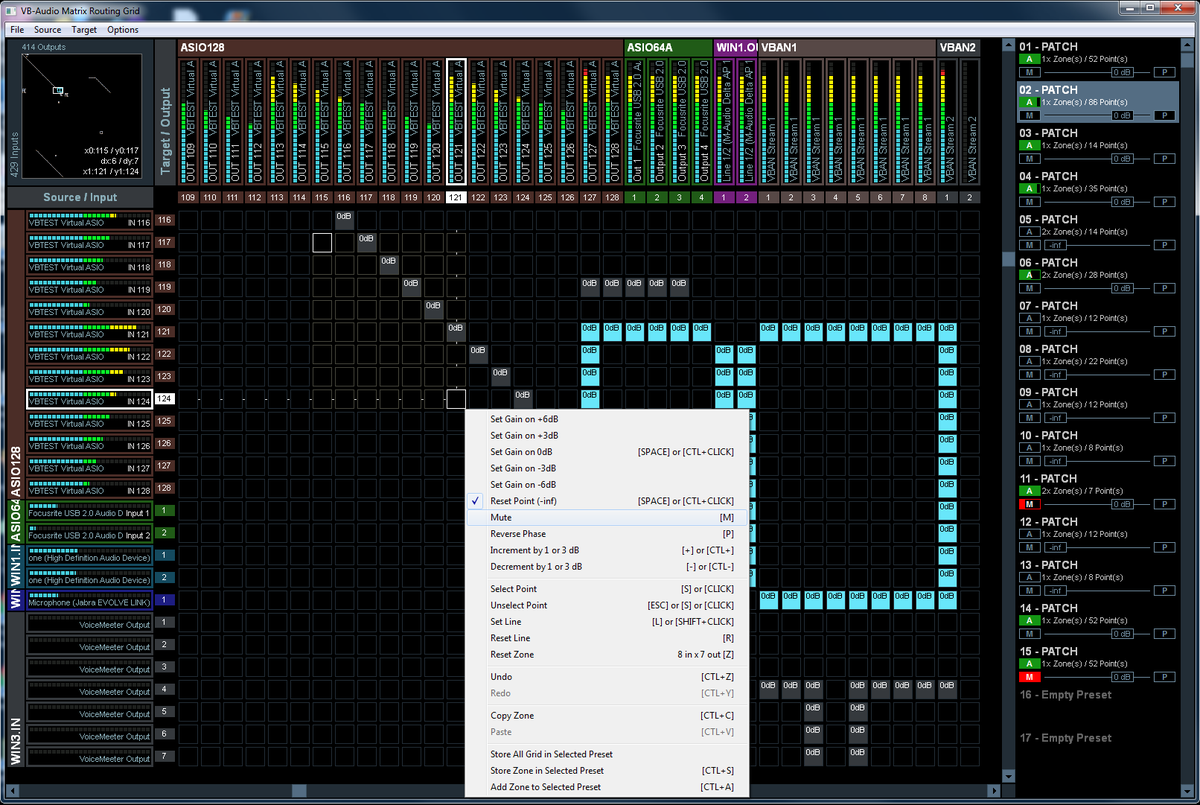Mute preset 04 - PATCH with M button
Screen dimensions: 1200x805
(1028, 202)
